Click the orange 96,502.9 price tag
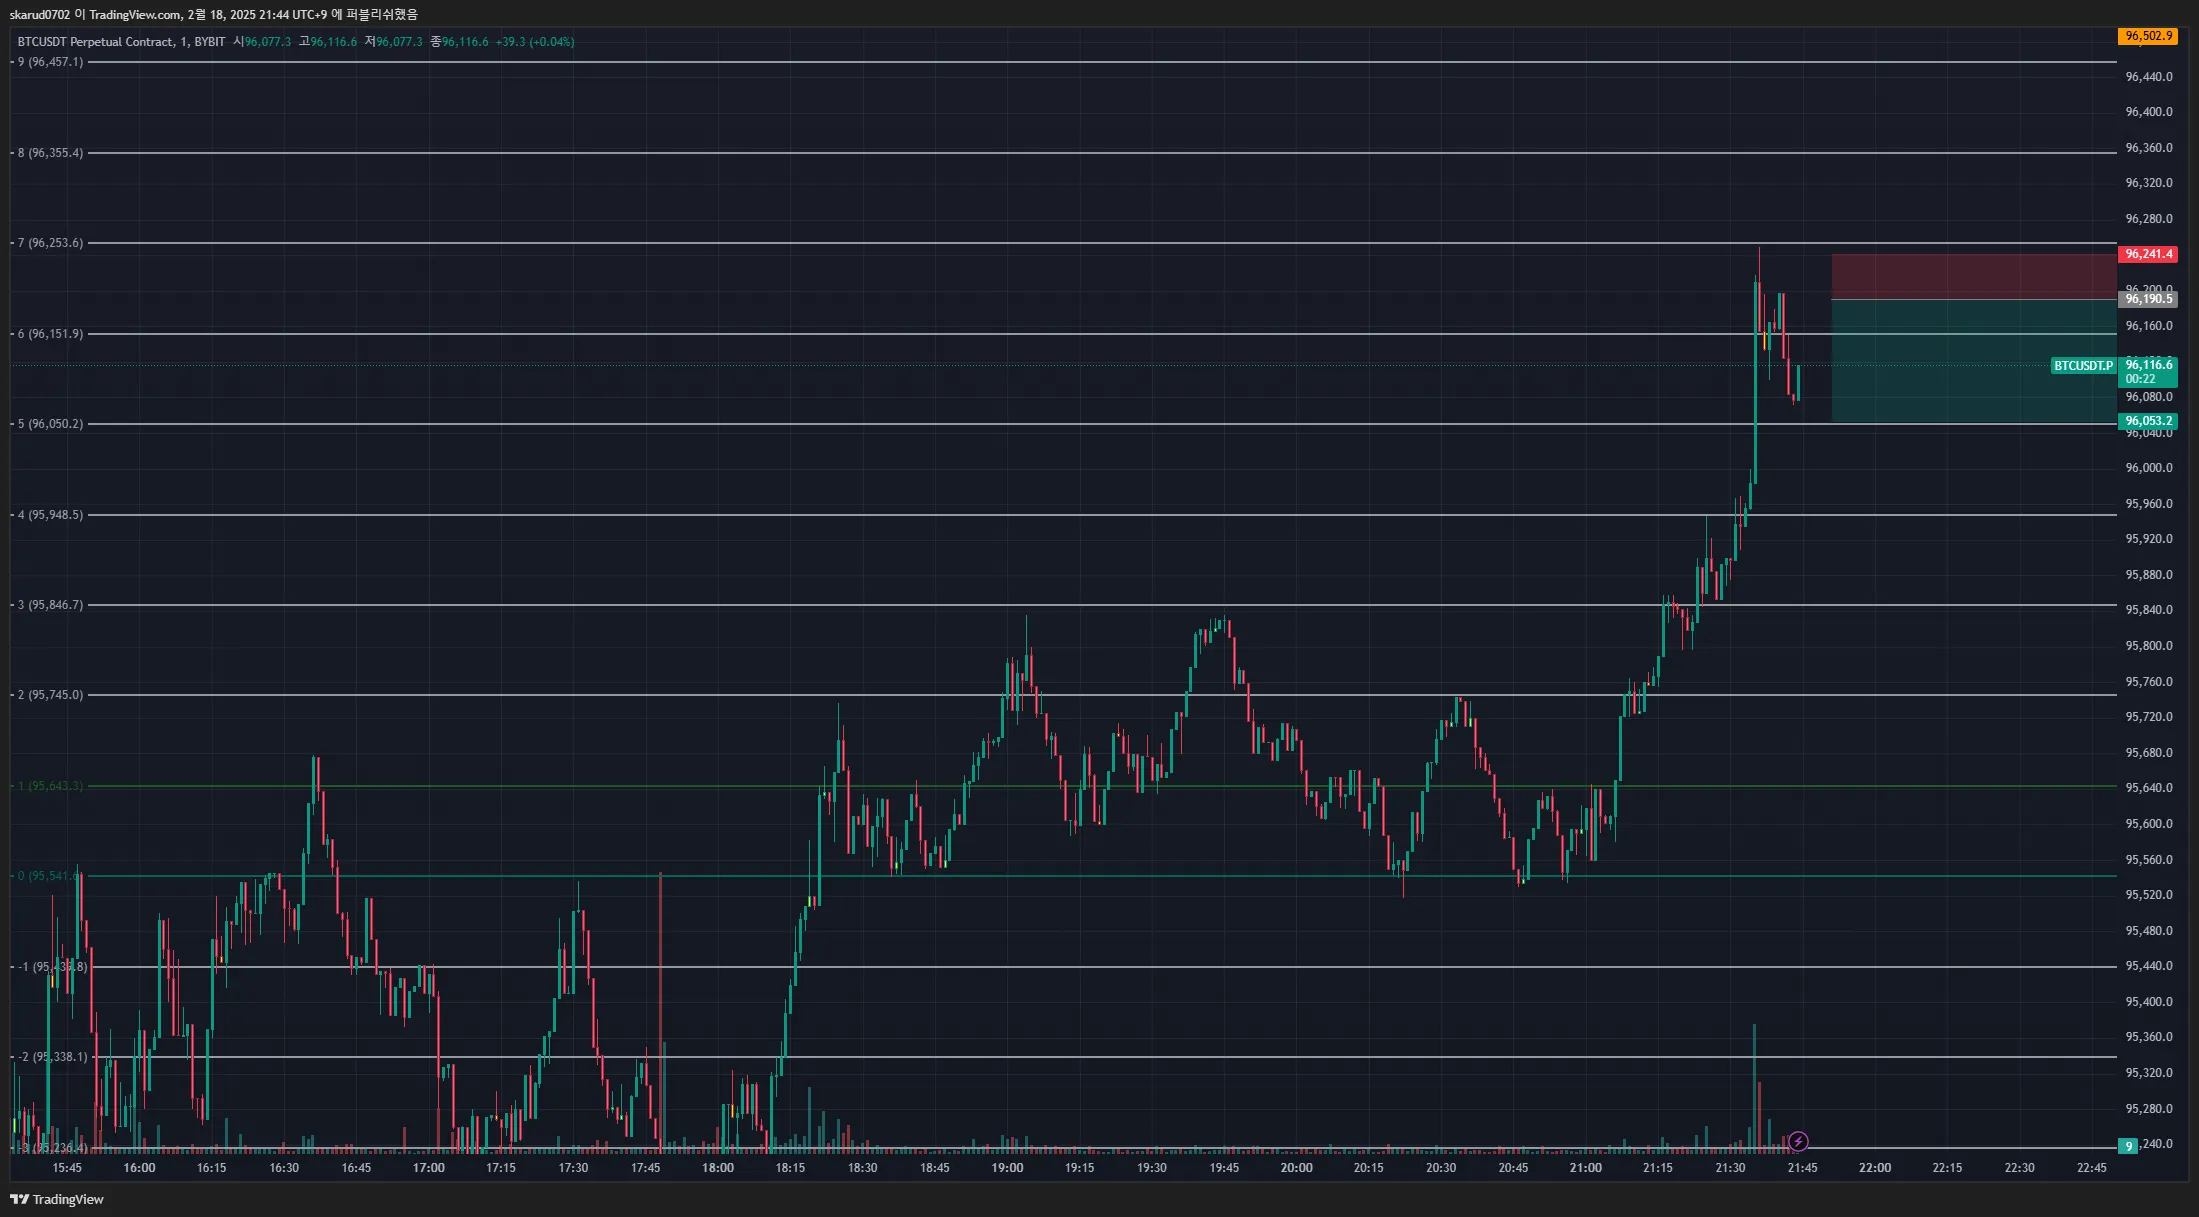 [2148, 36]
